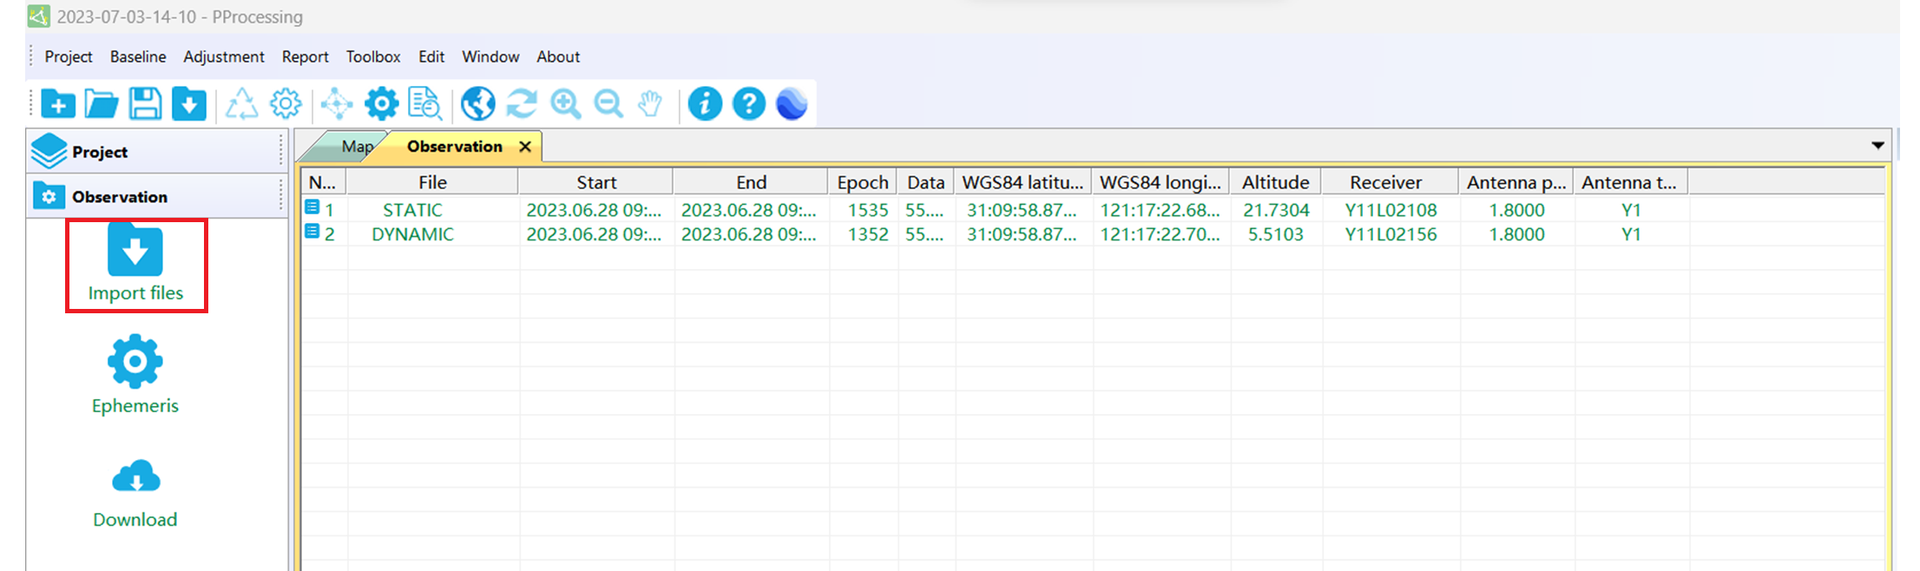
Task: Click the zoom in magnifier icon
Action: 565,104
